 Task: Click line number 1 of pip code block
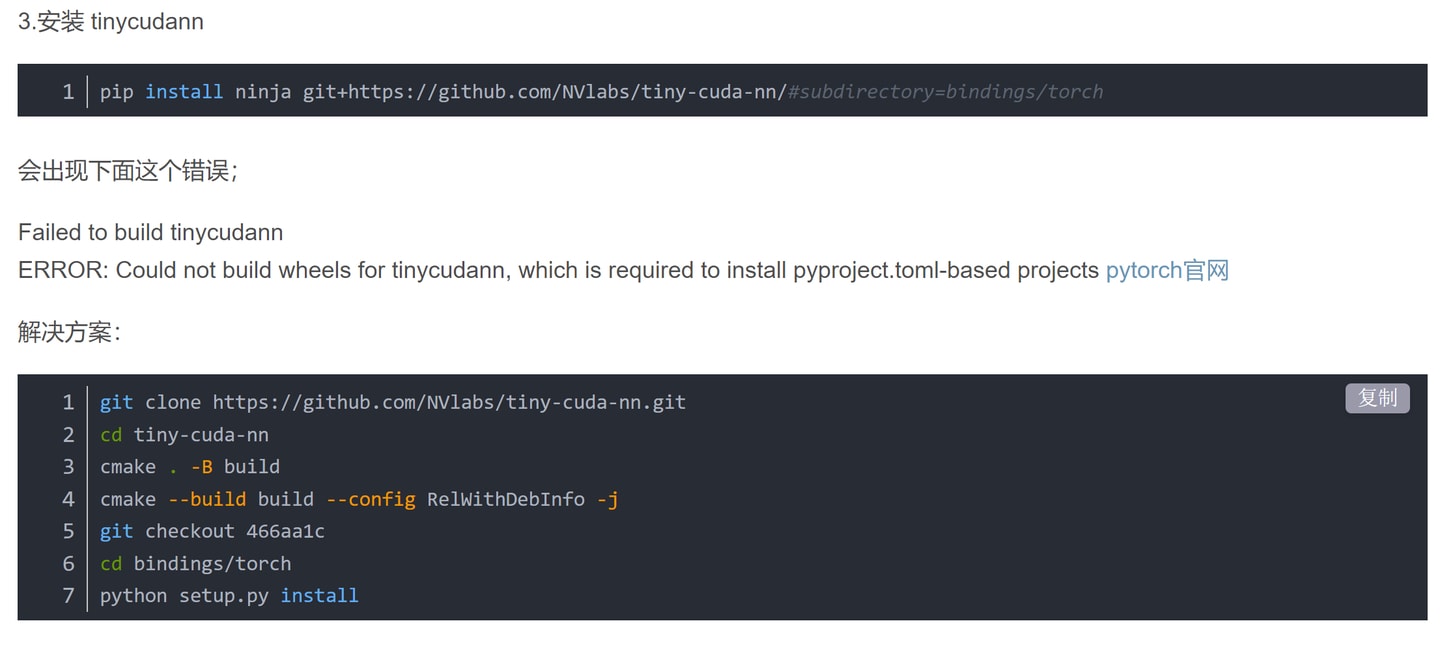68,91
